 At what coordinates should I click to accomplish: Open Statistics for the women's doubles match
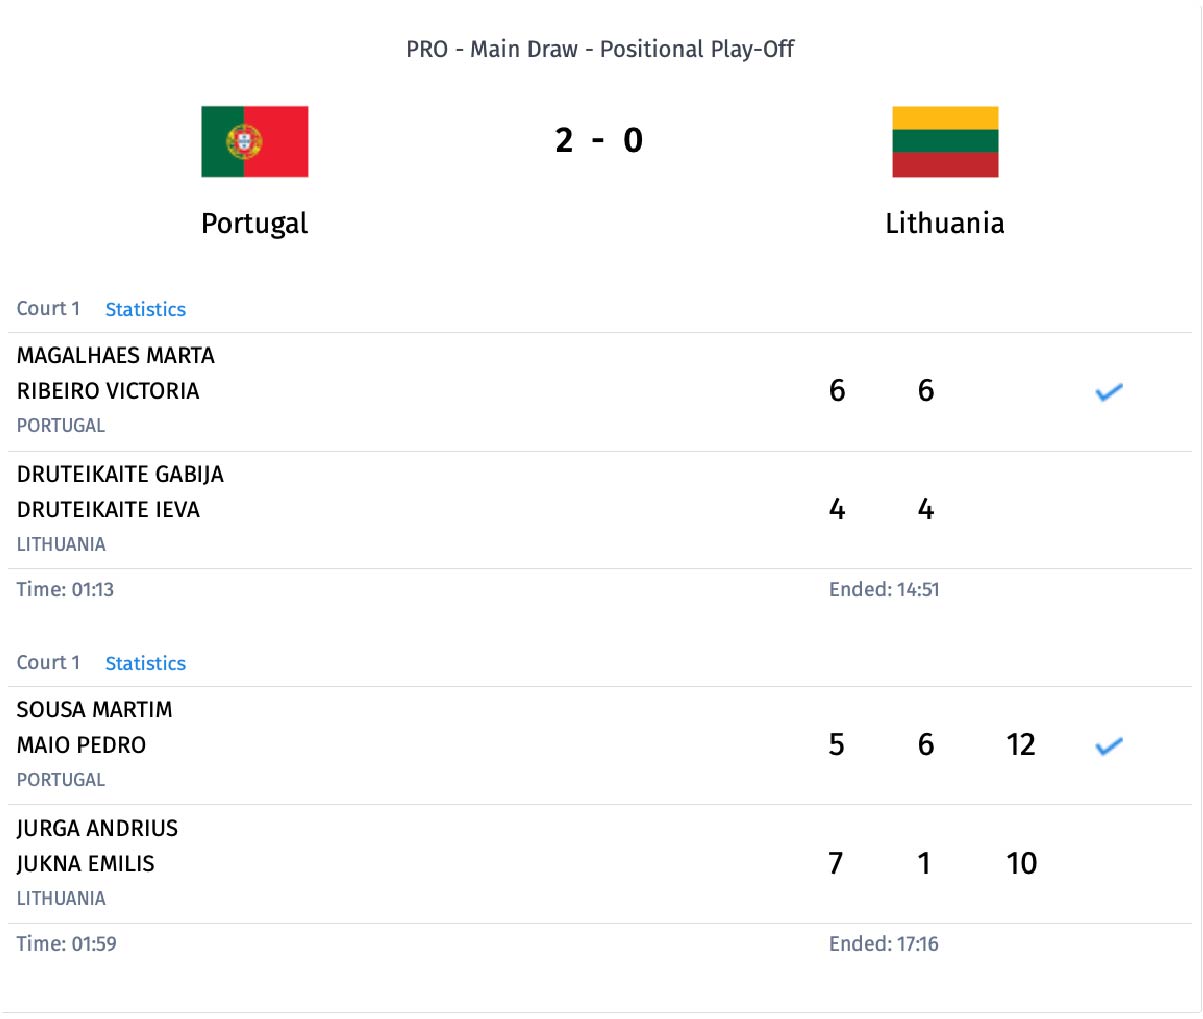click(145, 309)
